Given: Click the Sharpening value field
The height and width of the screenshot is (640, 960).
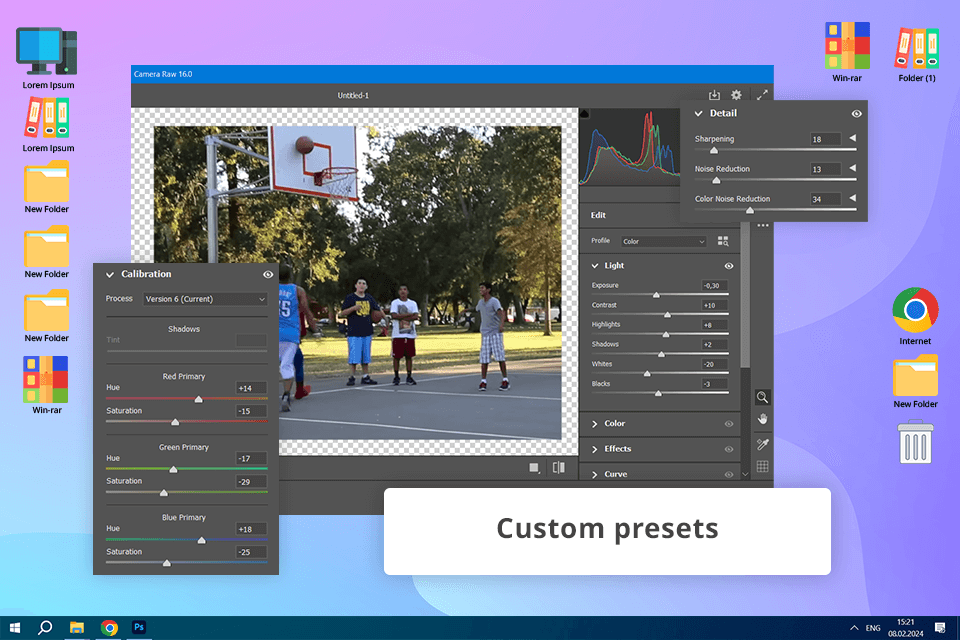Looking at the screenshot, I should (x=825, y=139).
